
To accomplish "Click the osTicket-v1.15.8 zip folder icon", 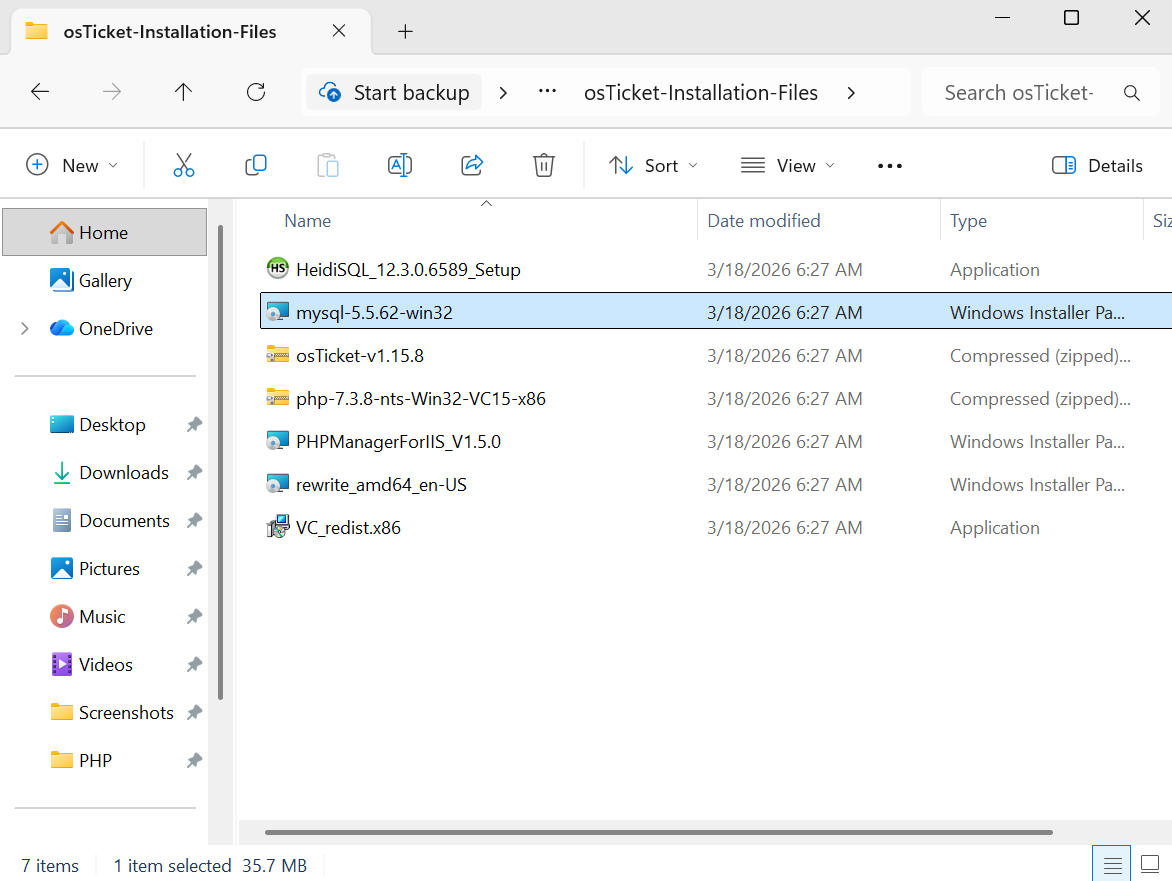I will click(277, 354).
